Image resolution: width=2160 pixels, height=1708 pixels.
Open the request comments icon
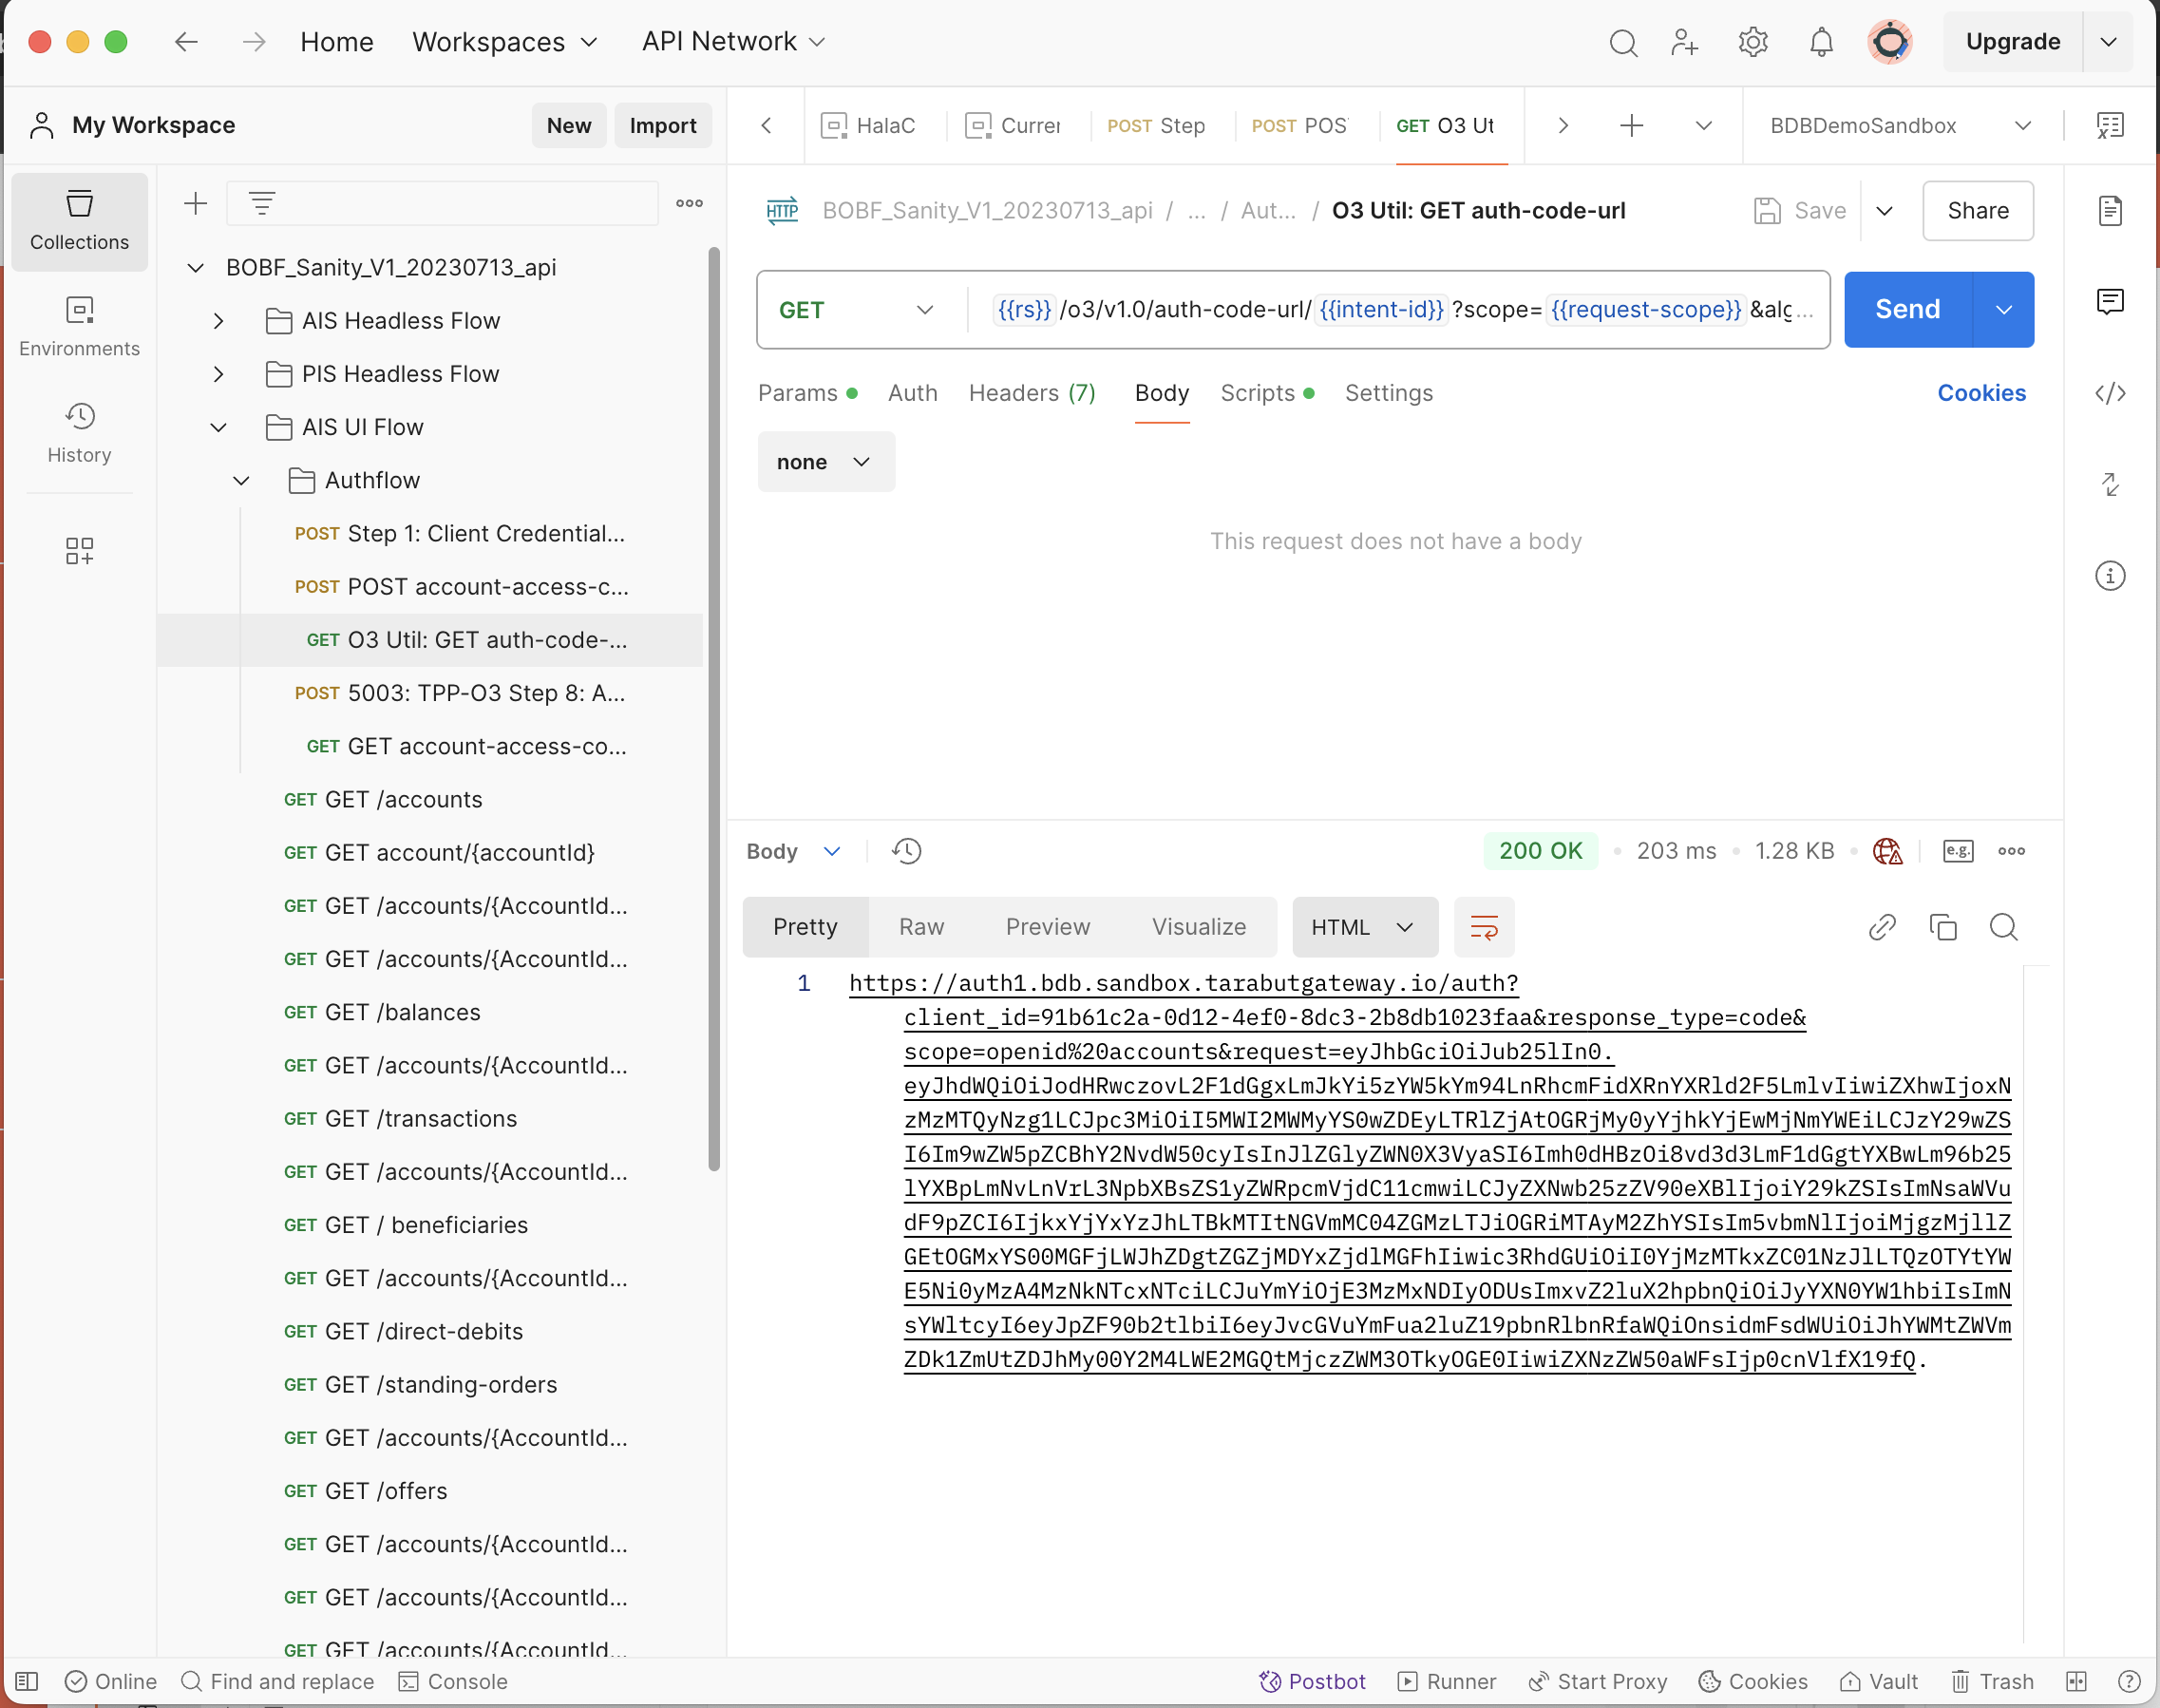click(x=2110, y=302)
